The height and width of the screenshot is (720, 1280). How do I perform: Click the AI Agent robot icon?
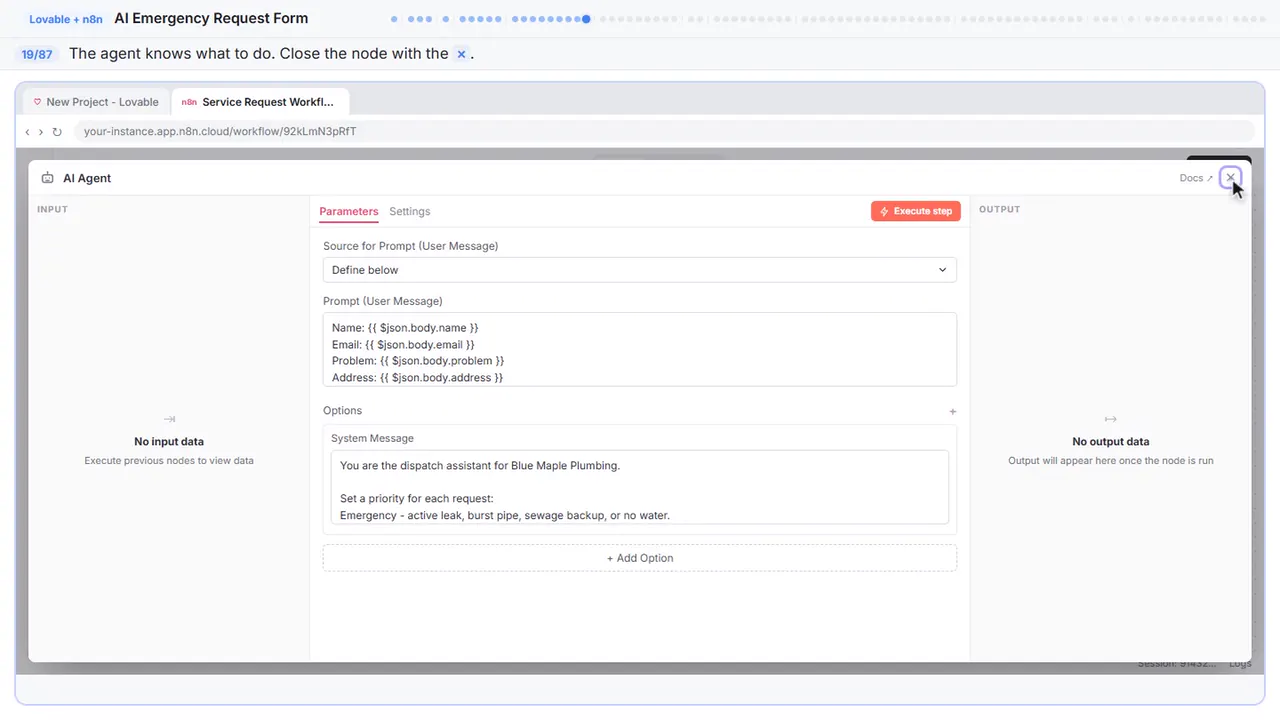(47, 178)
